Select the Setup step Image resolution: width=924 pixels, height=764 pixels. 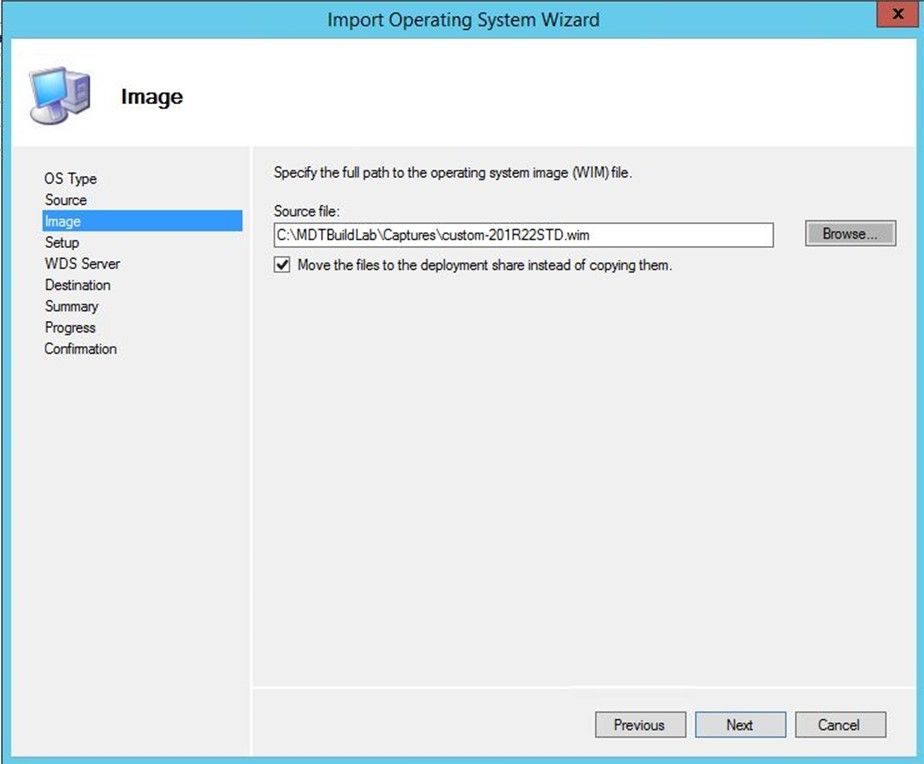[62, 242]
